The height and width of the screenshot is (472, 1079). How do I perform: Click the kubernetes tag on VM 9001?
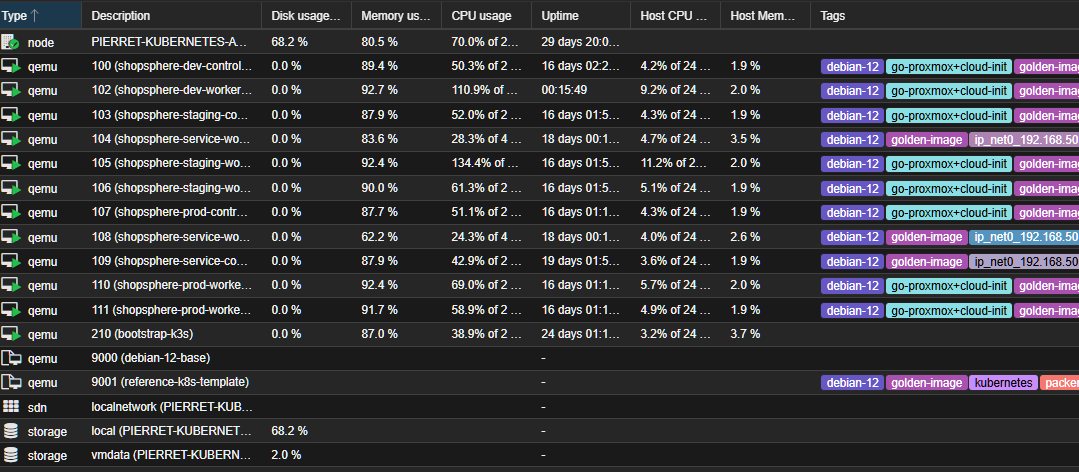click(1003, 383)
